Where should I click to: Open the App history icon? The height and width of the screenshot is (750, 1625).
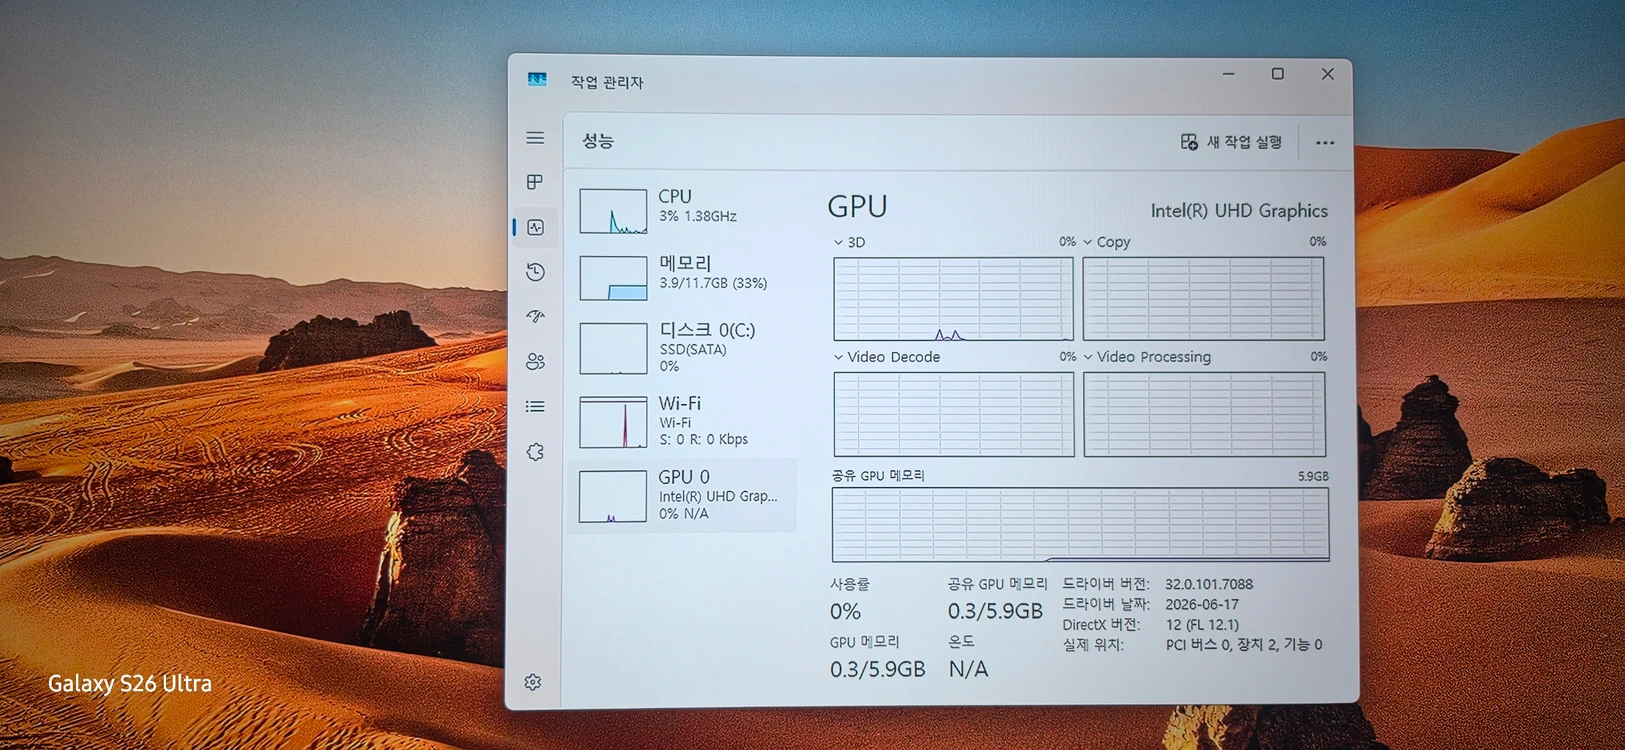click(x=535, y=271)
